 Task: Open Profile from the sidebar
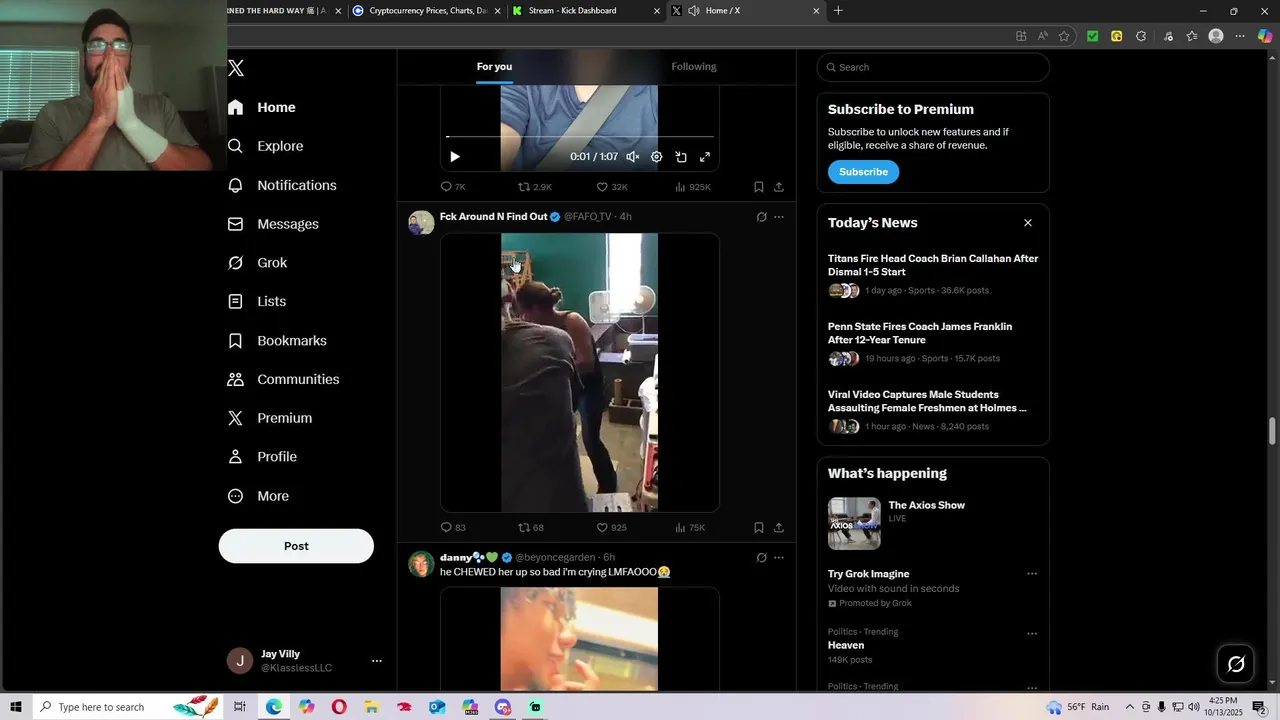click(262, 457)
